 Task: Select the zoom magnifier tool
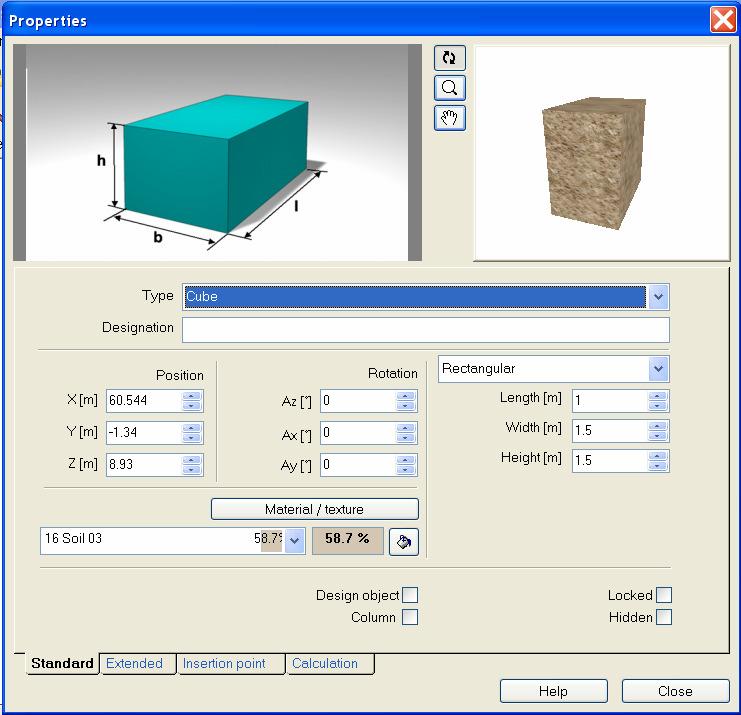click(x=449, y=88)
